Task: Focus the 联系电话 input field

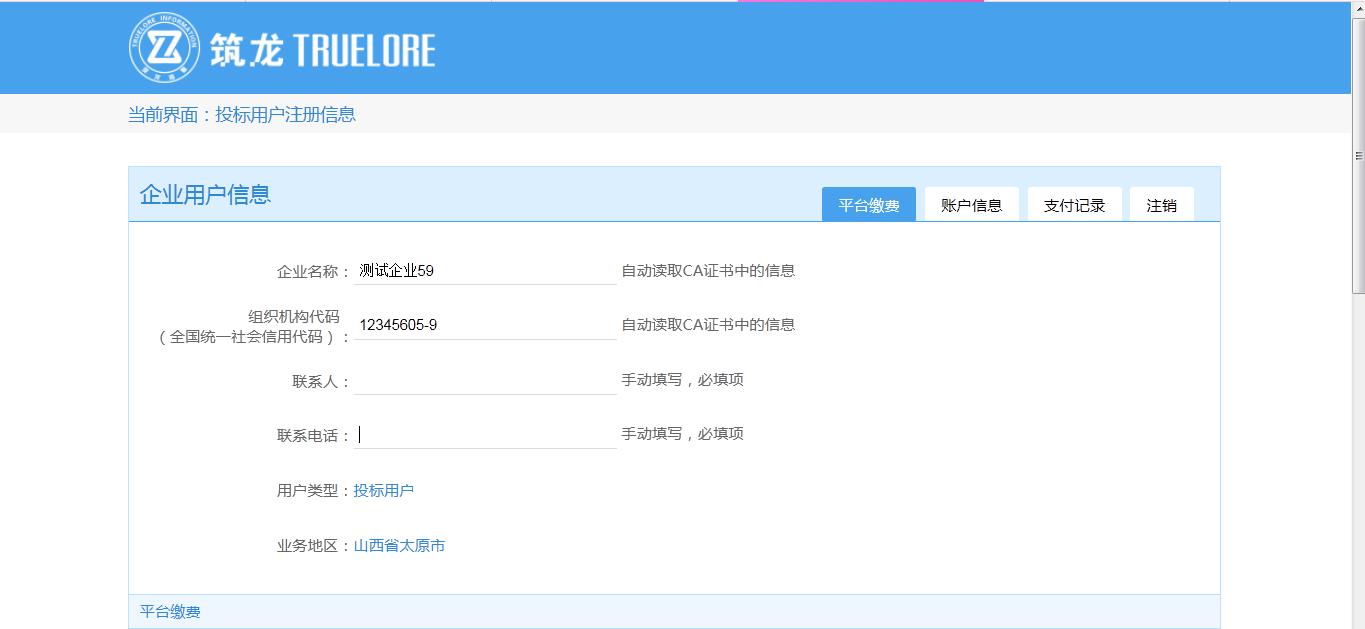Action: click(x=485, y=435)
